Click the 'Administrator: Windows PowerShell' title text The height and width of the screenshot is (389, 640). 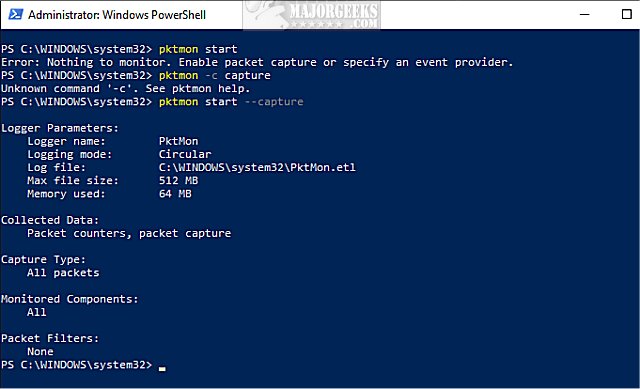click(x=117, y=15)
